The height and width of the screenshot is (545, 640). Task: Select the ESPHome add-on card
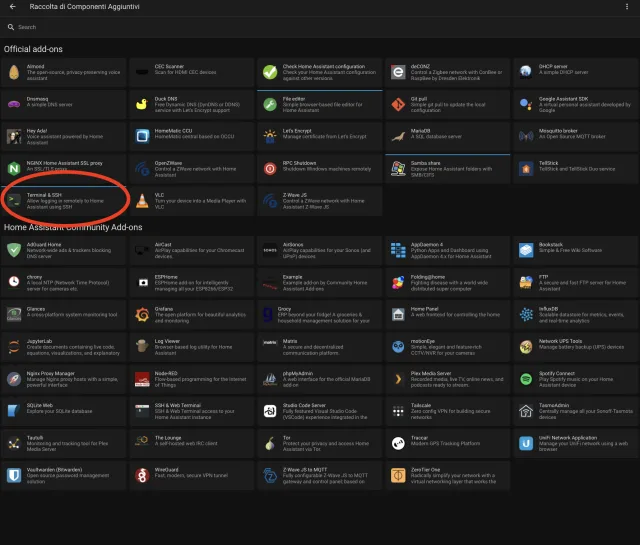pos(190,281)
